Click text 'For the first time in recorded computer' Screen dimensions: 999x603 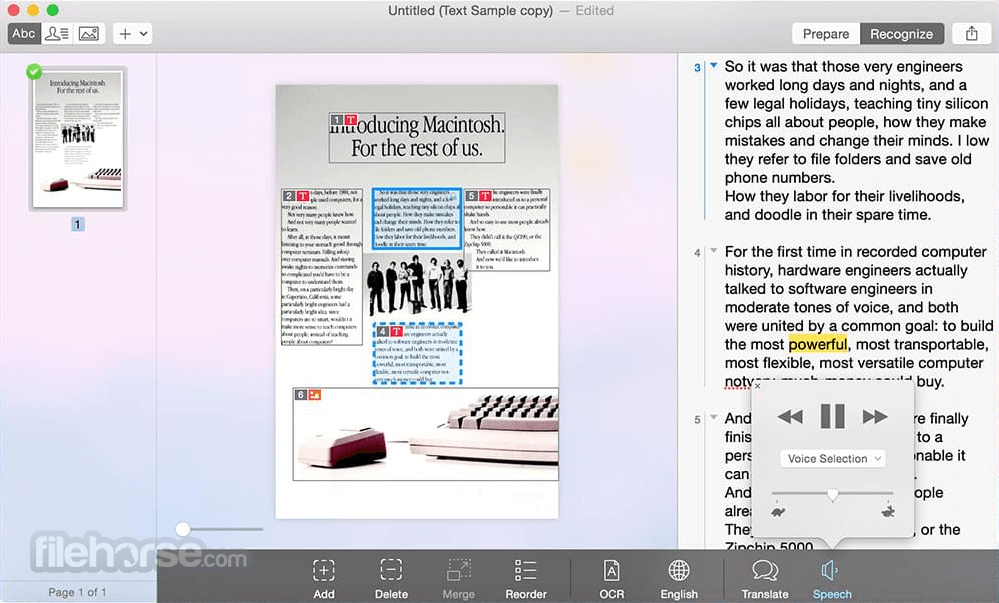[856, 252]
